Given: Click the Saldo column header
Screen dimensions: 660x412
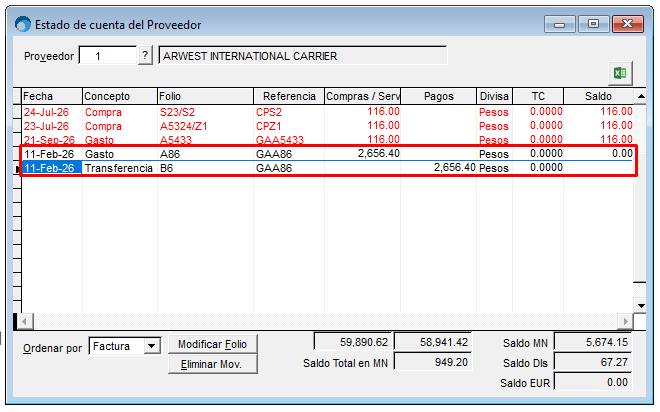Looking at the screenshot, I should pos(598,96).
